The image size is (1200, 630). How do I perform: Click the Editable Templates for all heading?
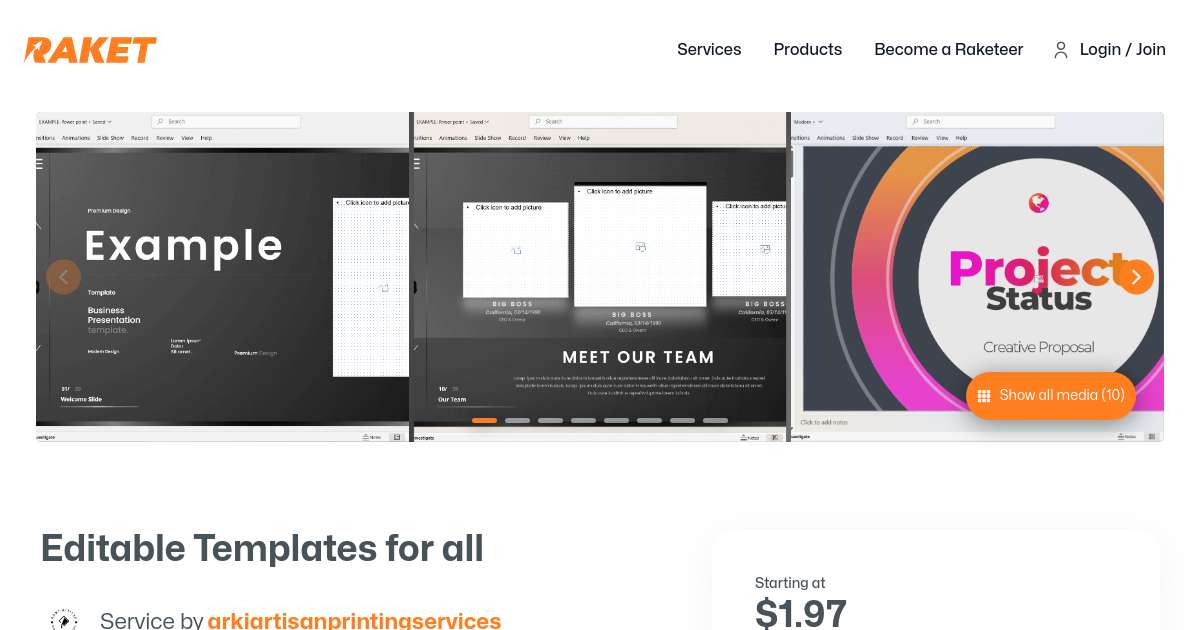pyautogui.click(x=262, y=549)
